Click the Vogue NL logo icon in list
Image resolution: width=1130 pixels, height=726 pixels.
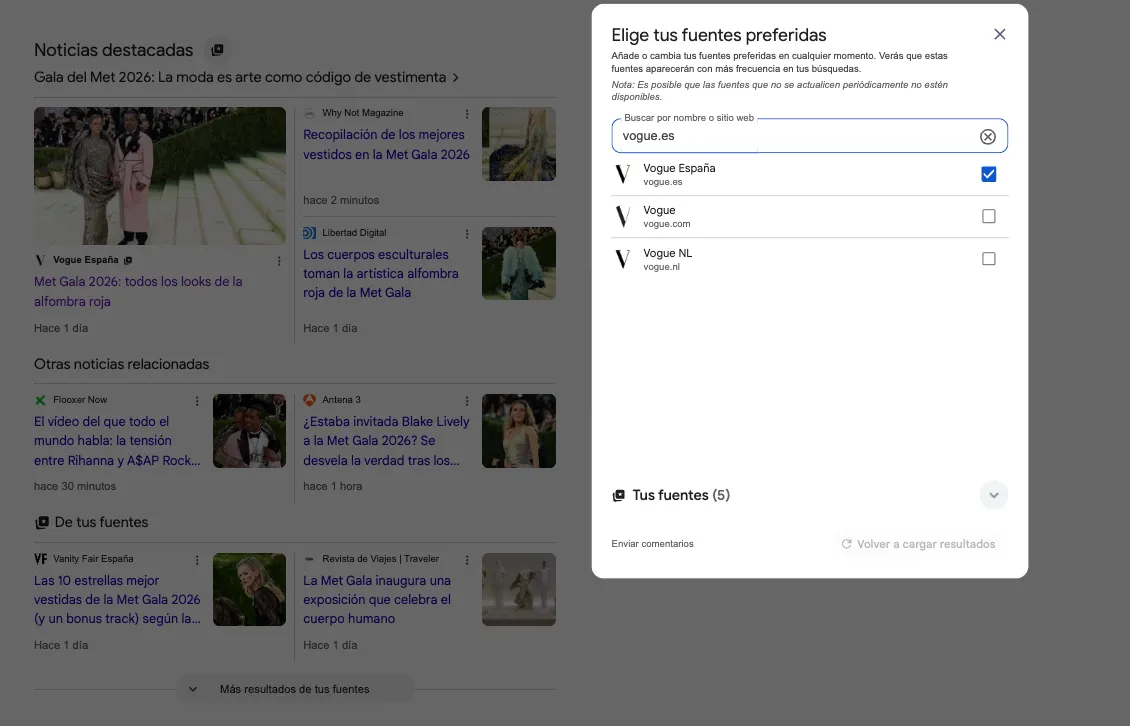click(623, 259)
